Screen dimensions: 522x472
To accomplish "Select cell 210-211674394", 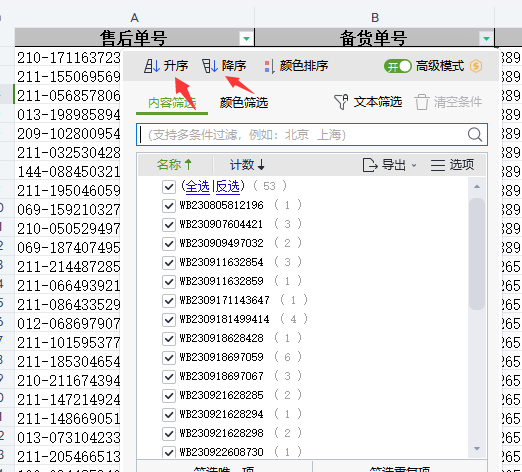I will [x=68, y=381].
